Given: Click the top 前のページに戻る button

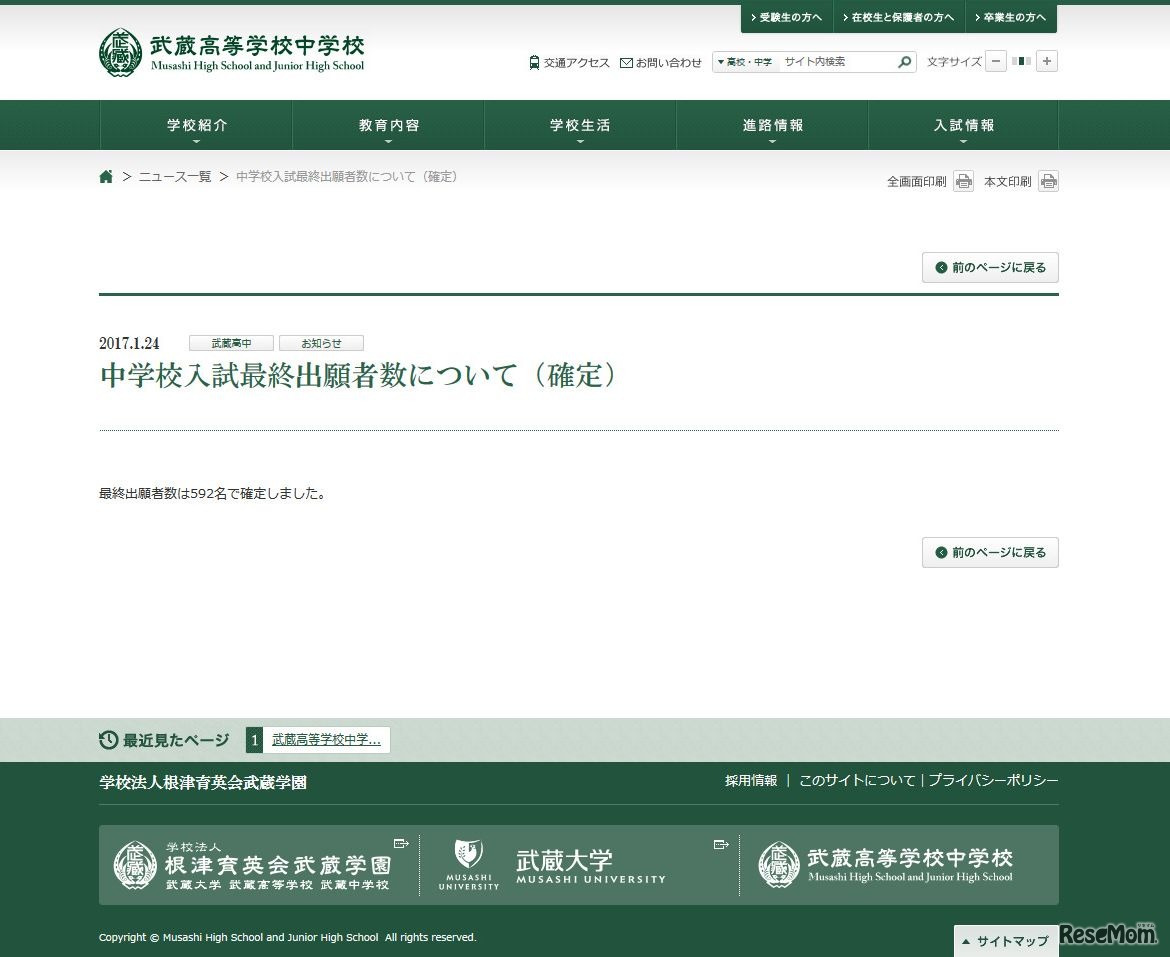Looking at the screenshot, I should 990,268.
